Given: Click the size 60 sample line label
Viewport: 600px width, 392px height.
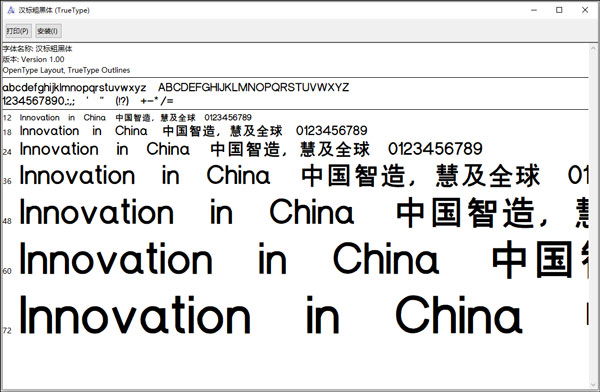Looking at the screenshot, I should pos(7,271).
